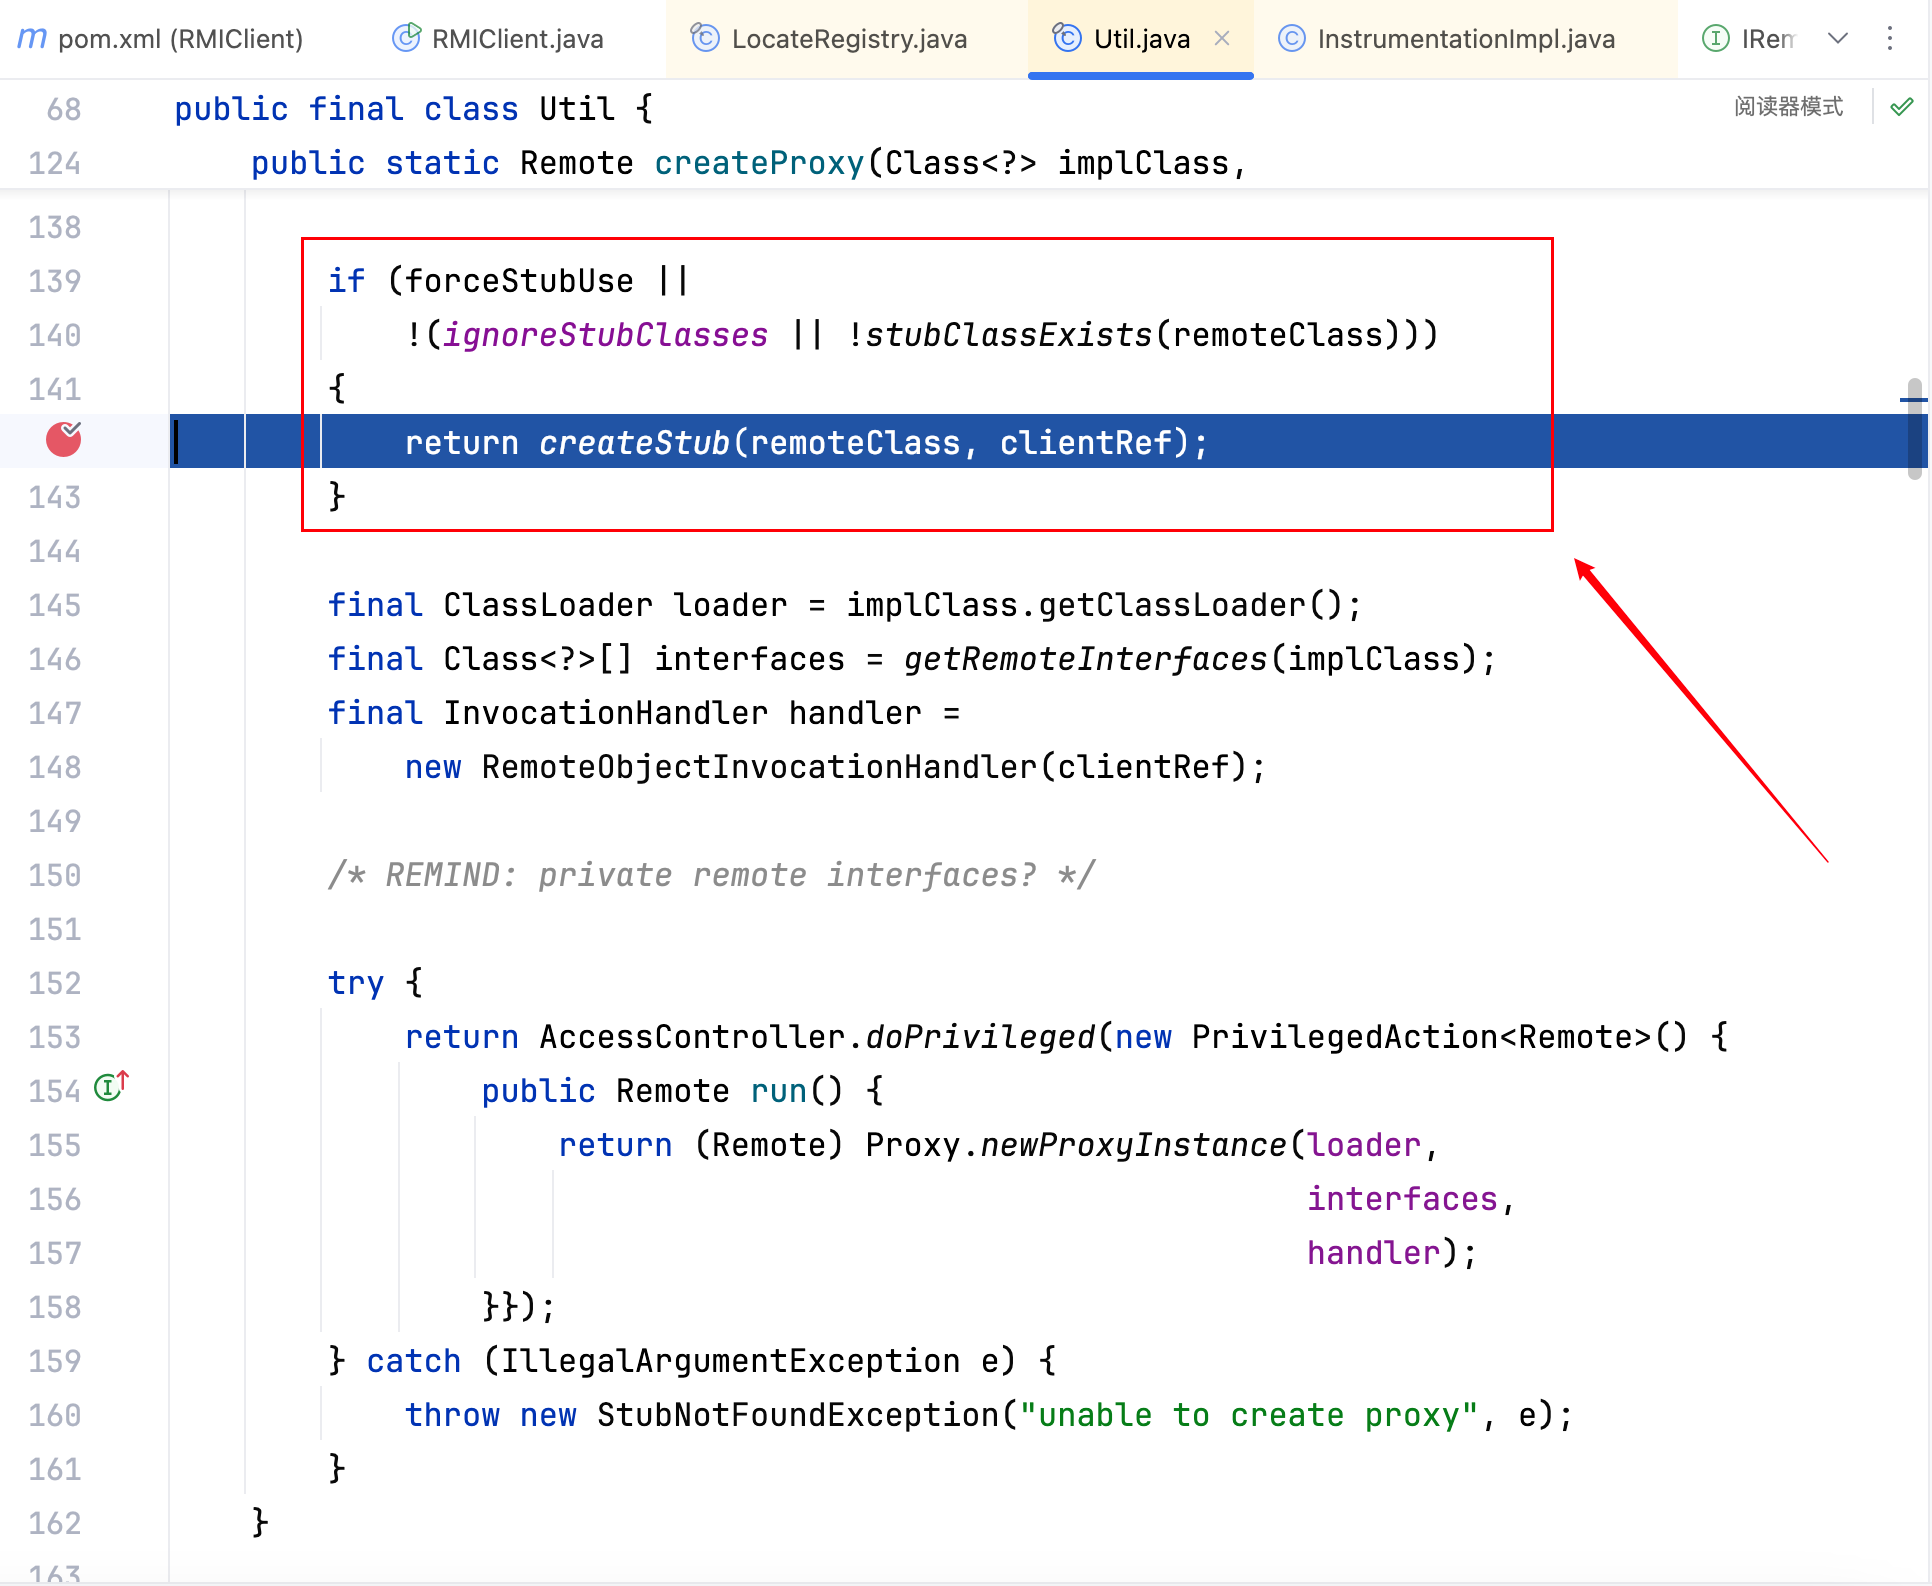Click the vertical scrollbar thumb

click(1914, 428)
